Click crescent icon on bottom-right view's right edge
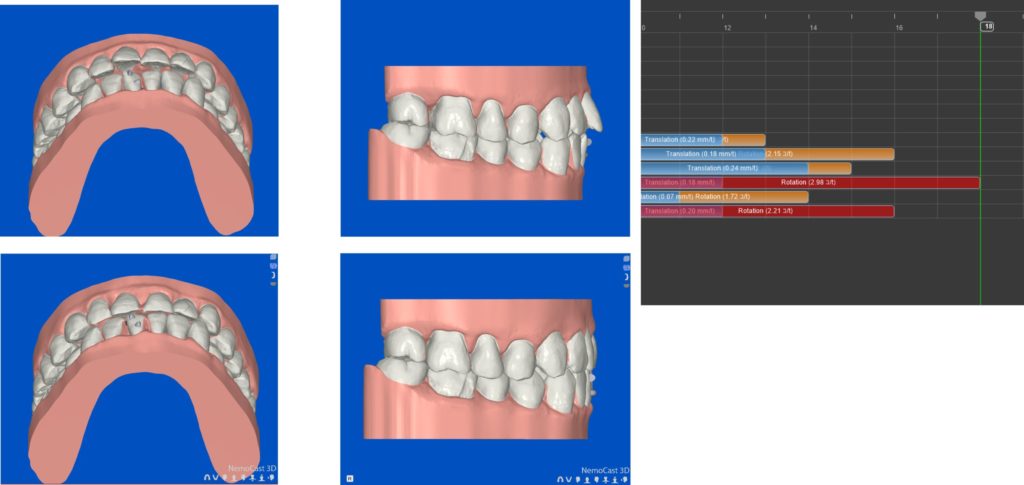The image size is (1024, 485). tap(626, 276)
